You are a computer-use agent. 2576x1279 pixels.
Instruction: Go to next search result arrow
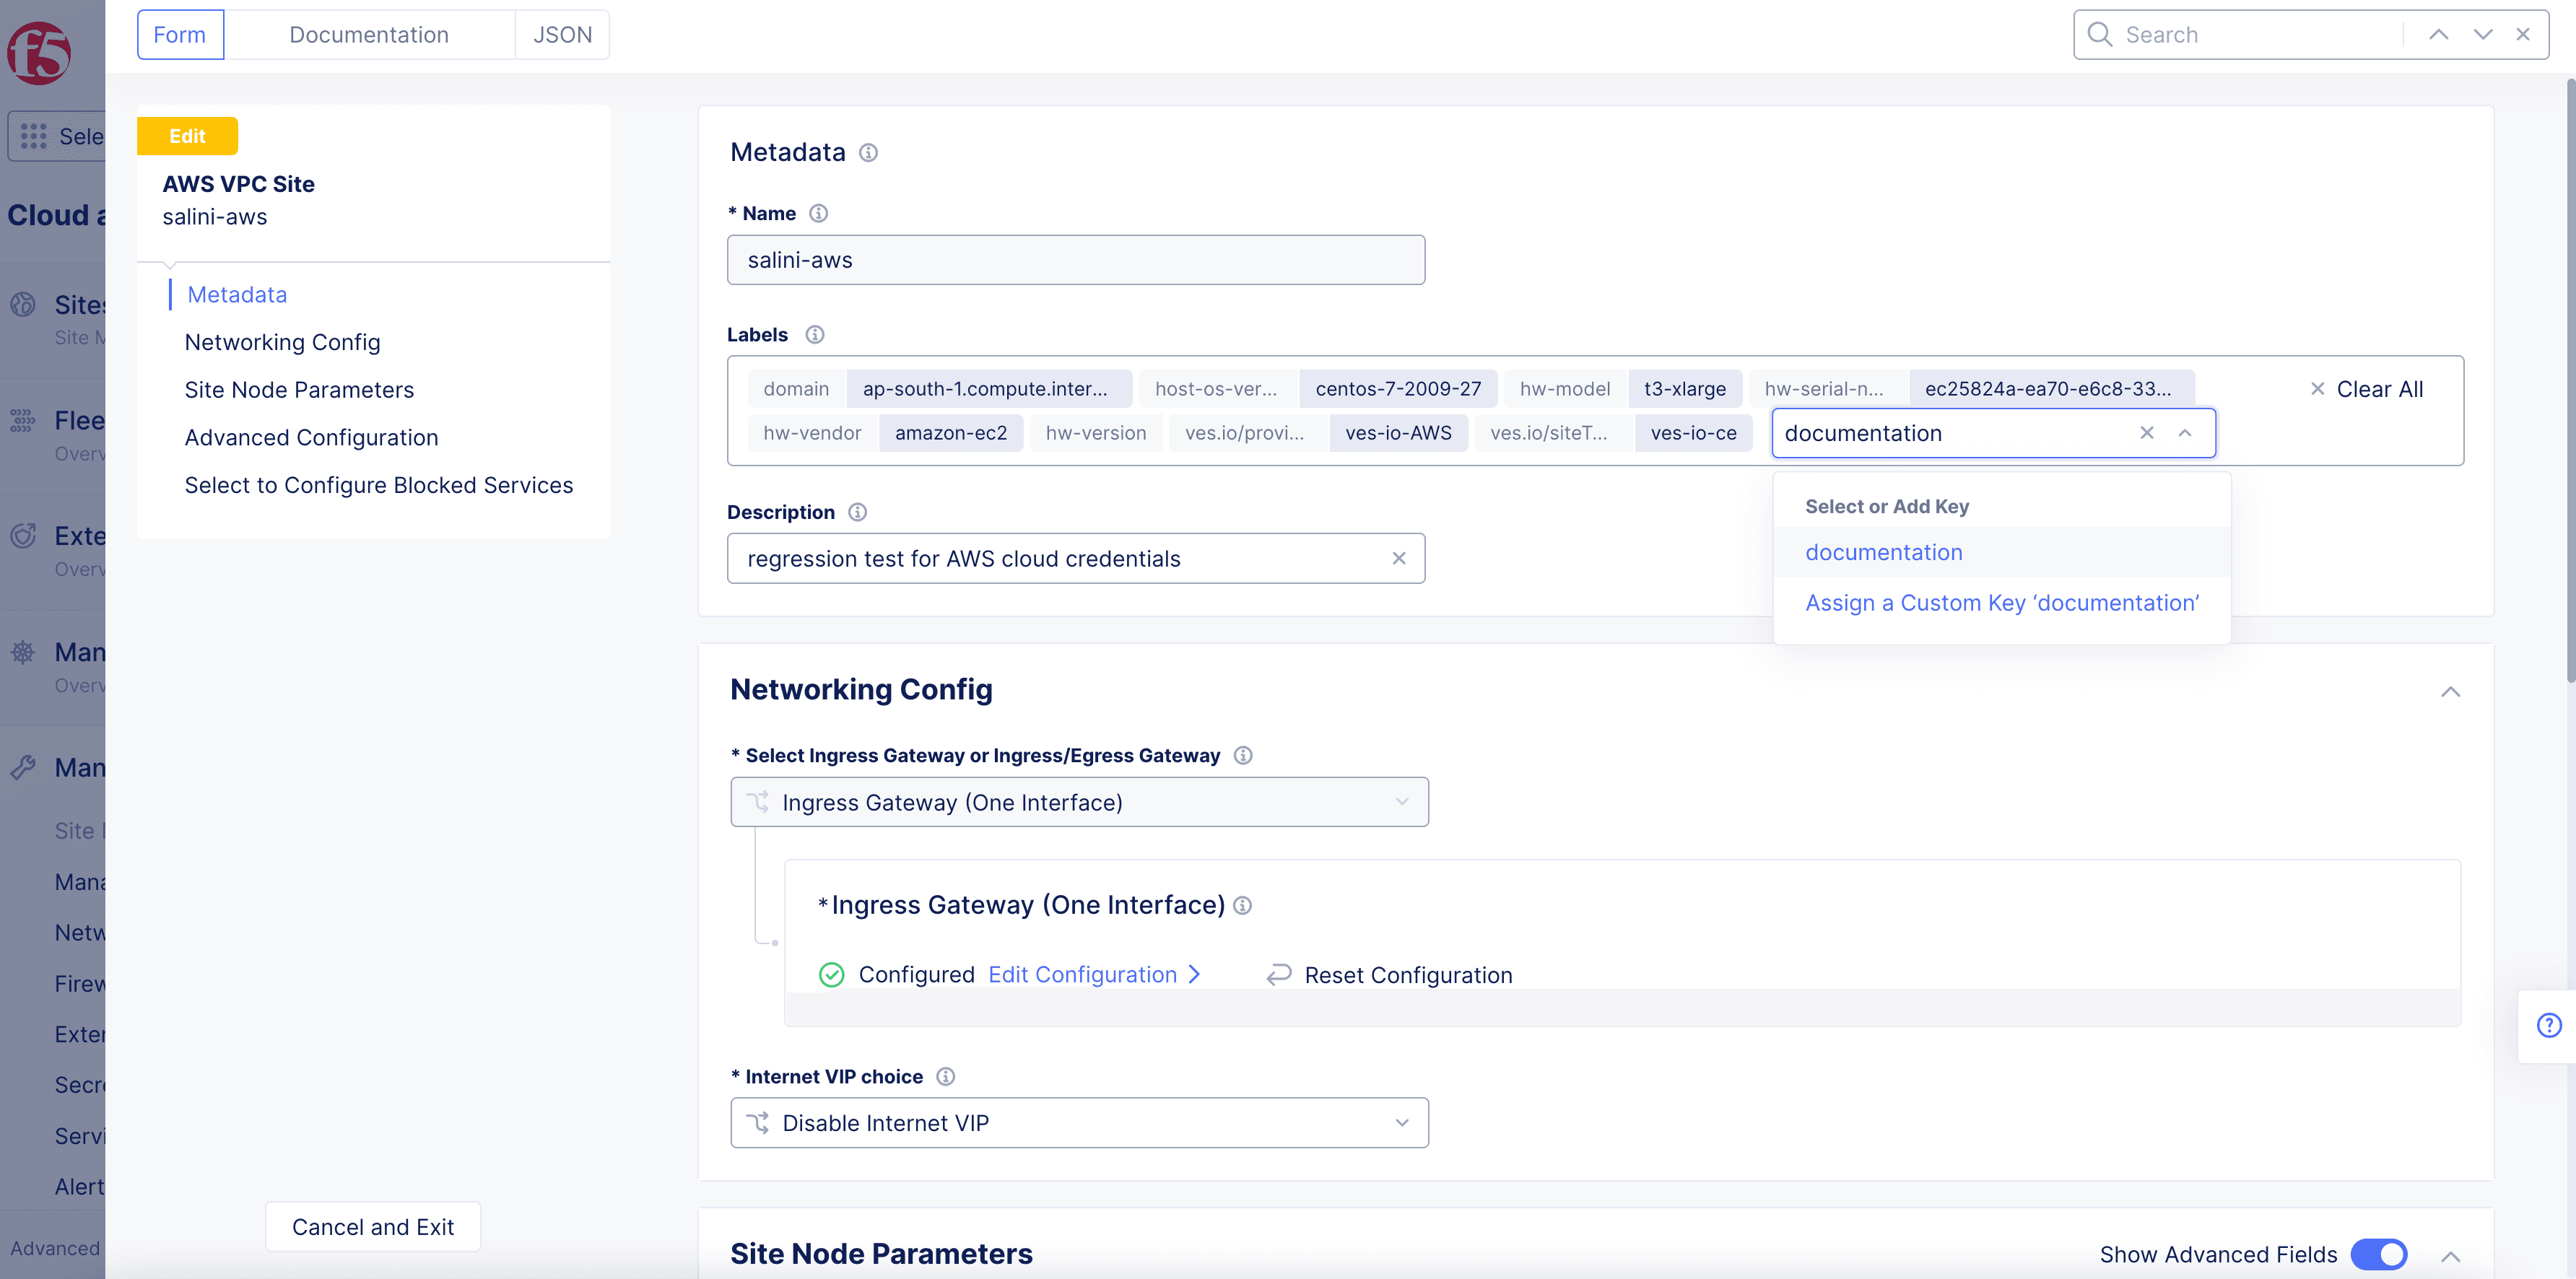pyautogui.click(x=2482, y=35)
